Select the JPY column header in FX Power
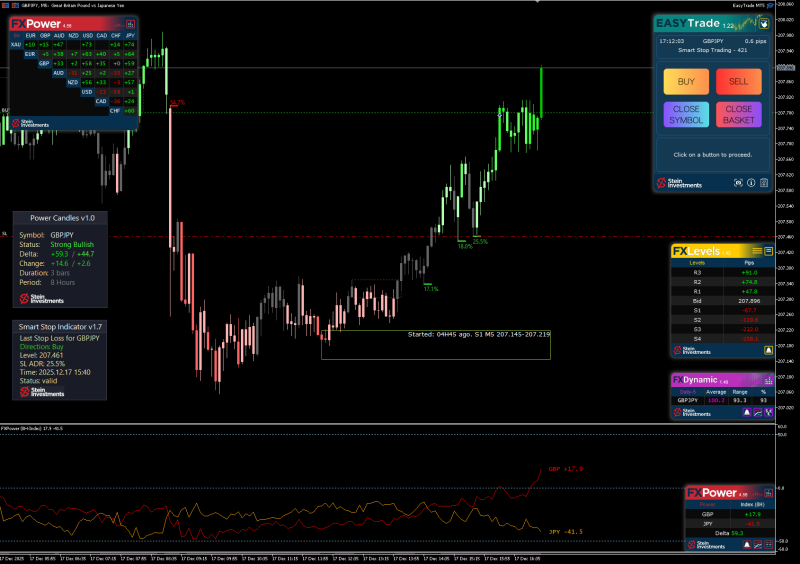Screen dimensions: 800x564 130,36
